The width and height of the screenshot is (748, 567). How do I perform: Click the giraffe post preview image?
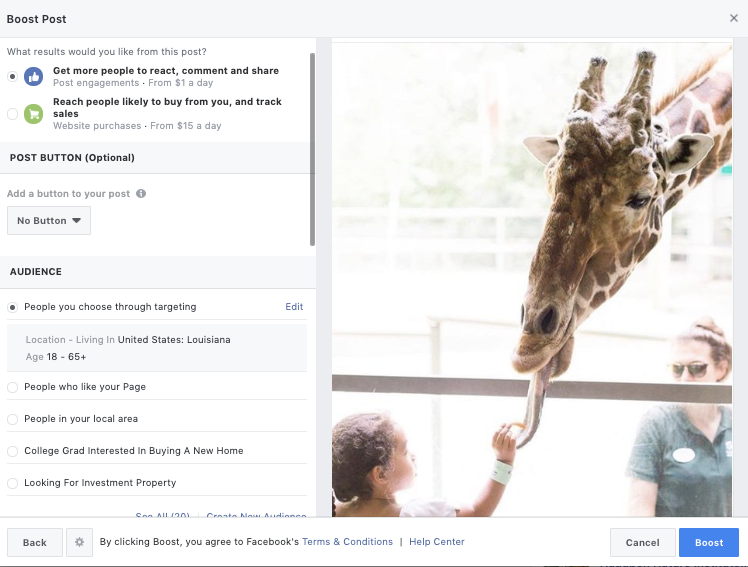coord(531,280)
